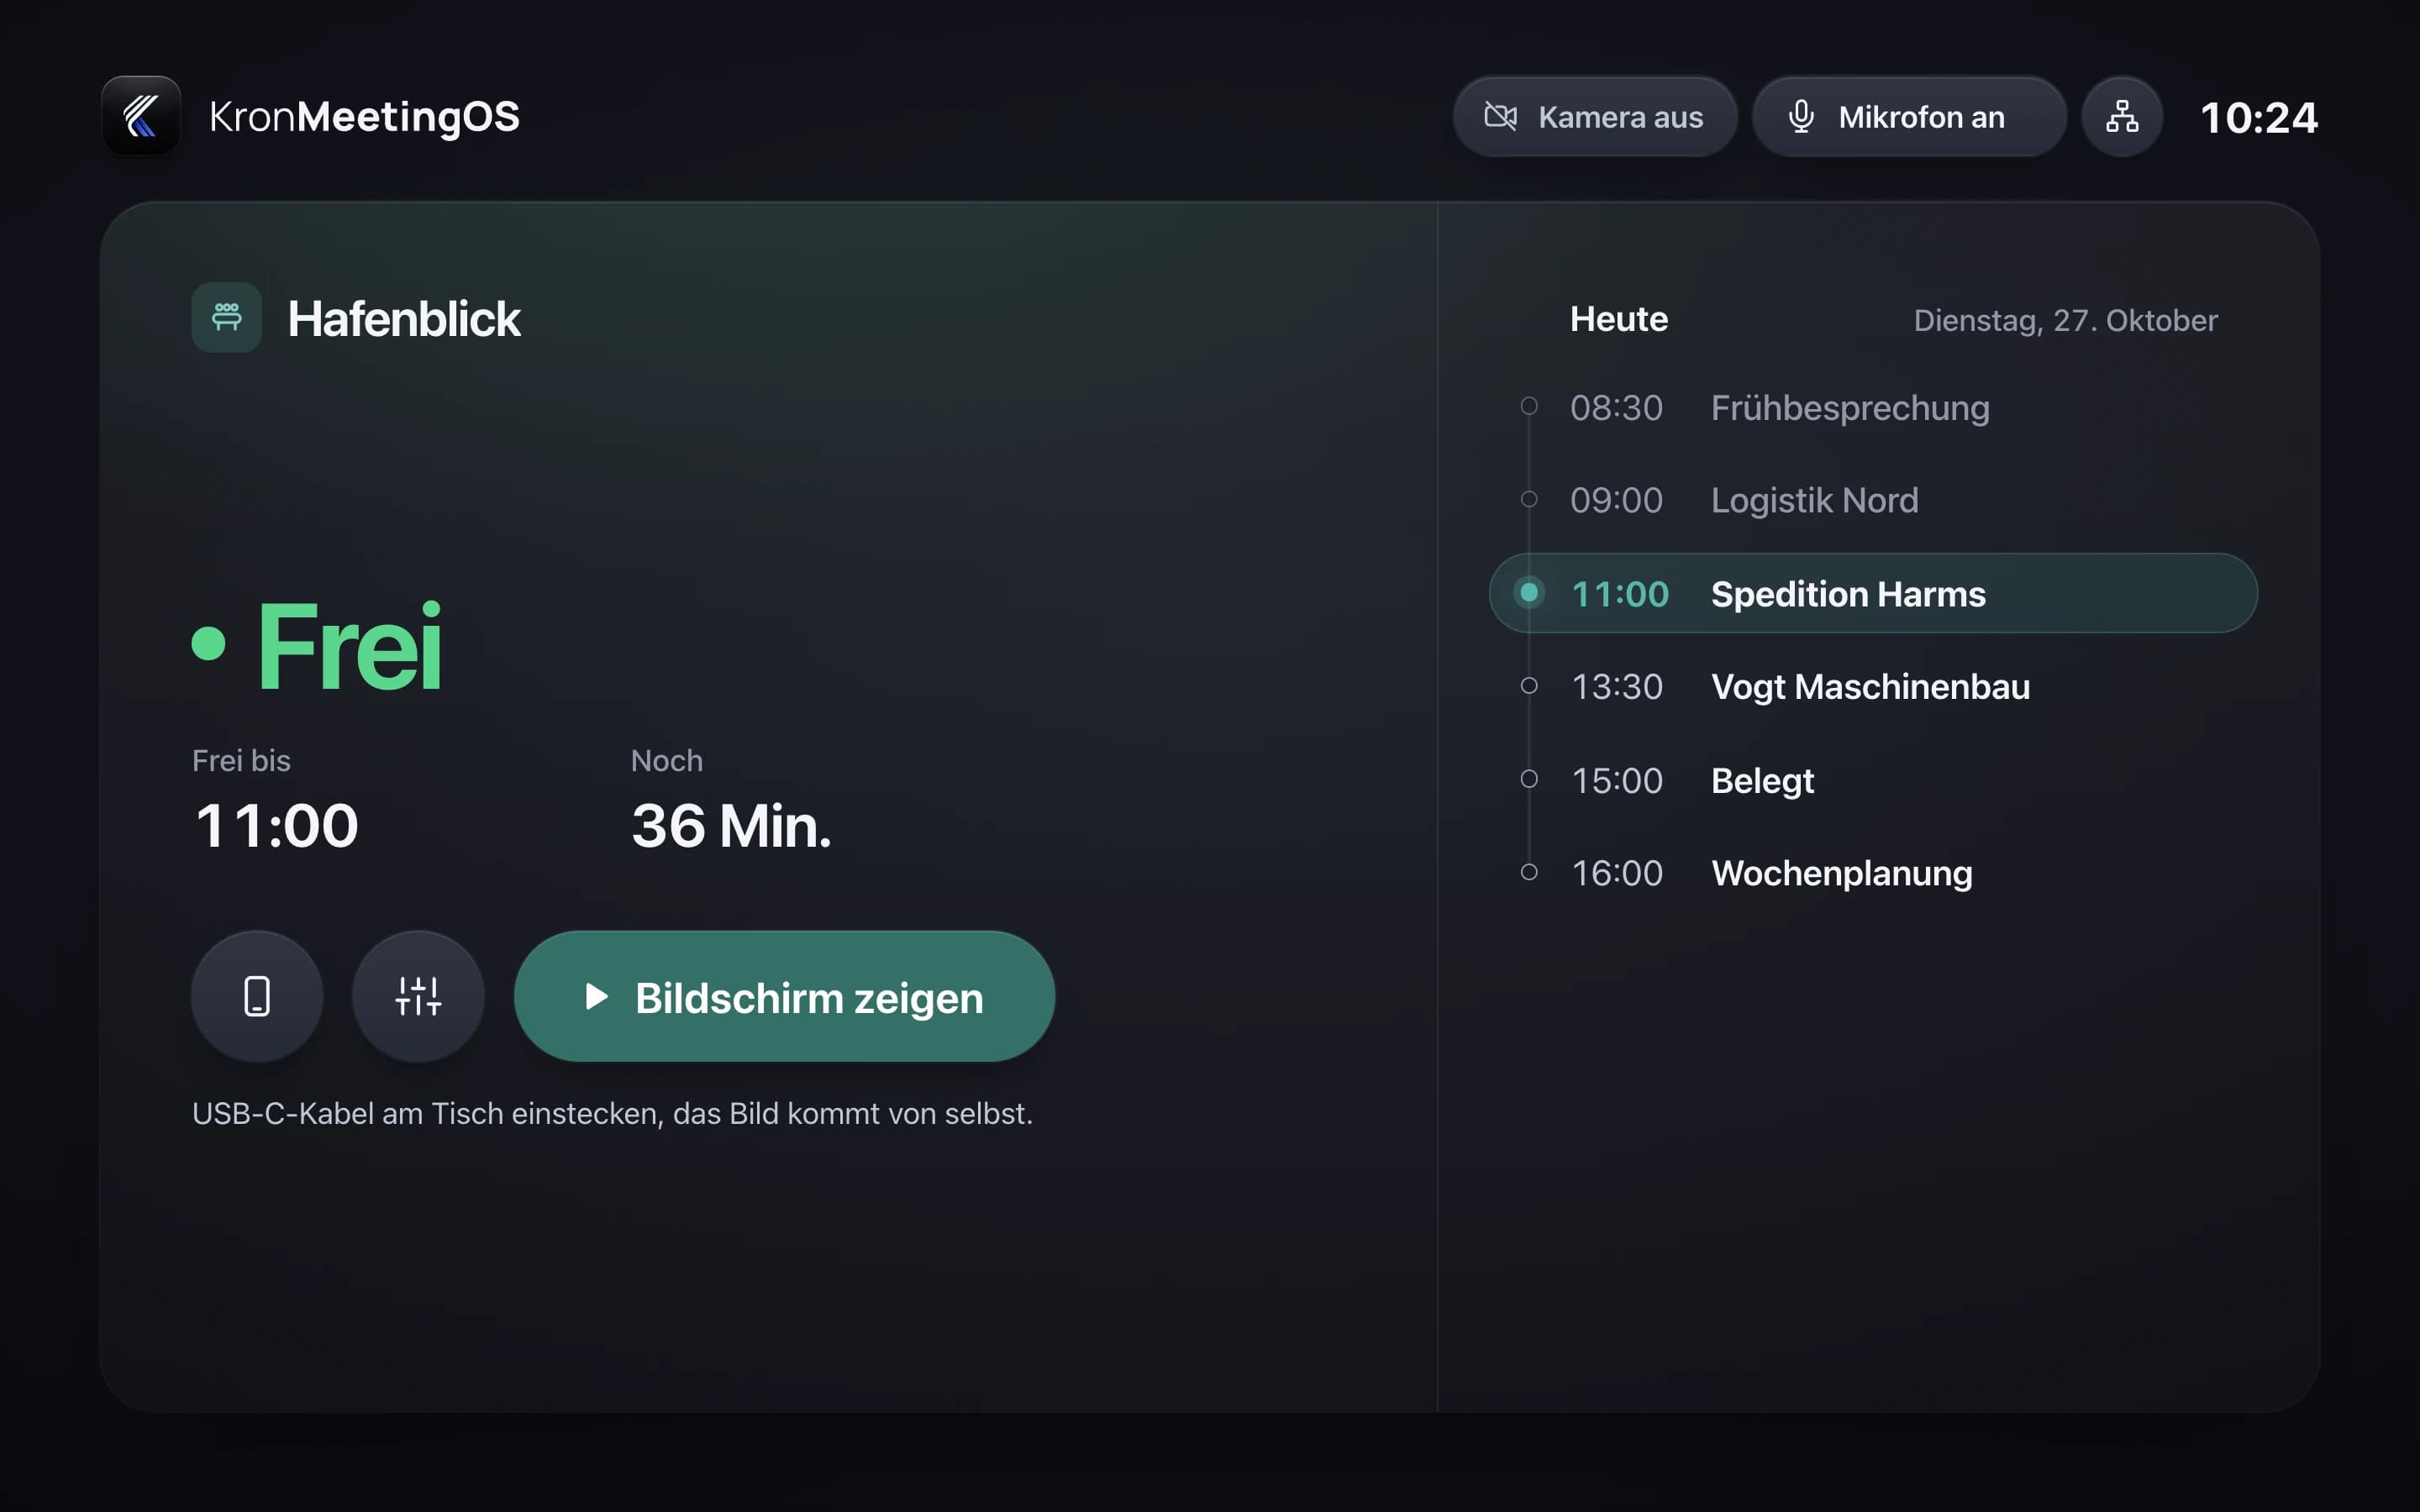Click the Heute schedule heading
Image resolution: width=2420 pixels, height=1512 pixels.
pos(1619,319)
